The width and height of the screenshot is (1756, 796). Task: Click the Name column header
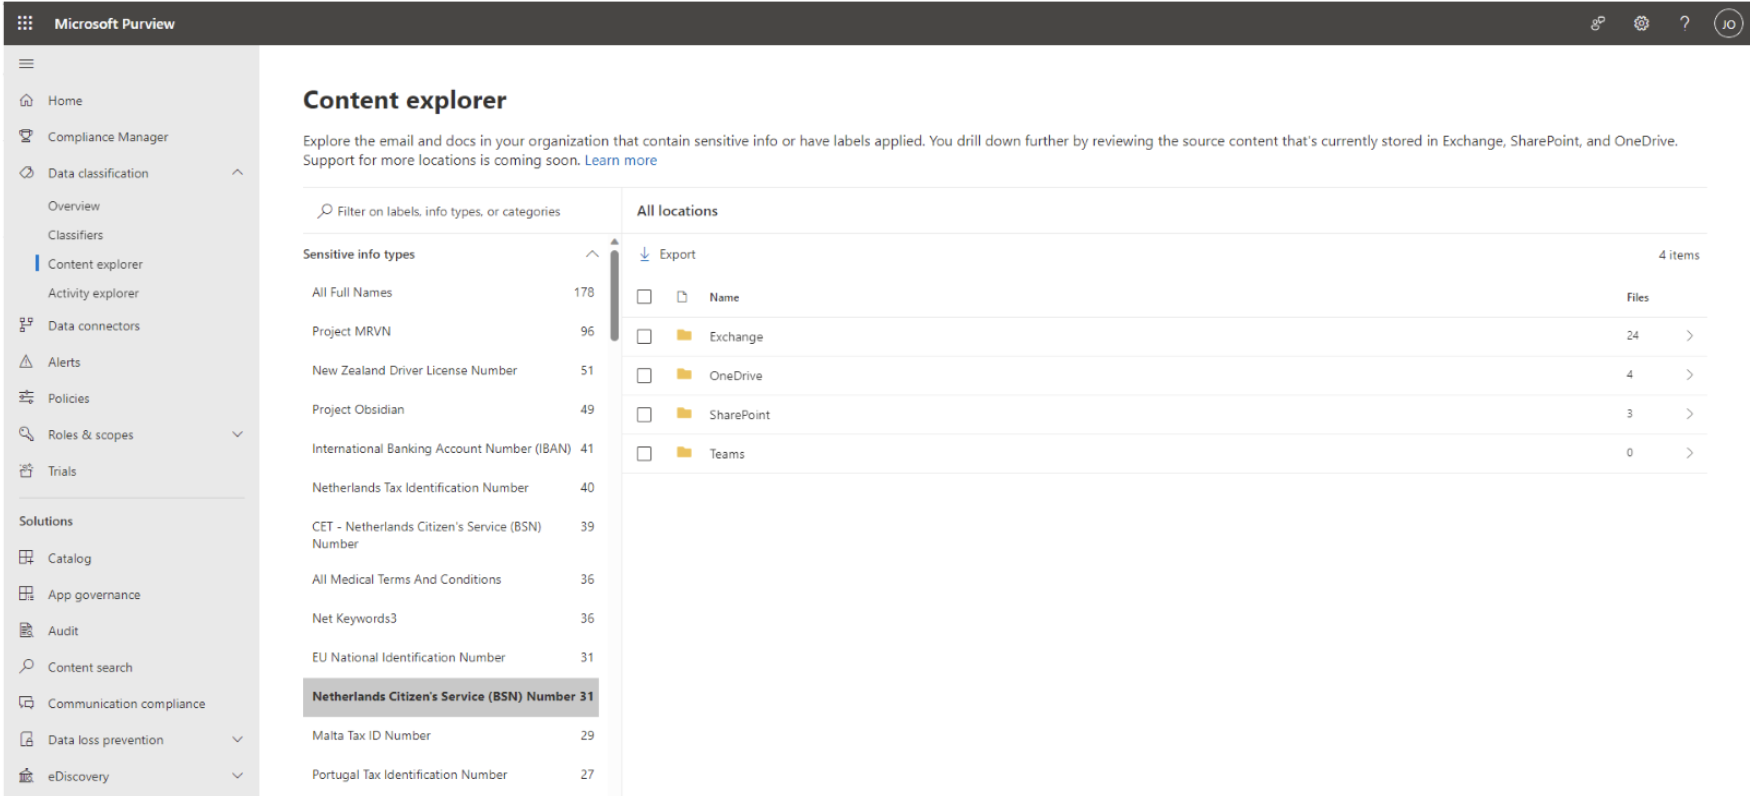[724, 297]
